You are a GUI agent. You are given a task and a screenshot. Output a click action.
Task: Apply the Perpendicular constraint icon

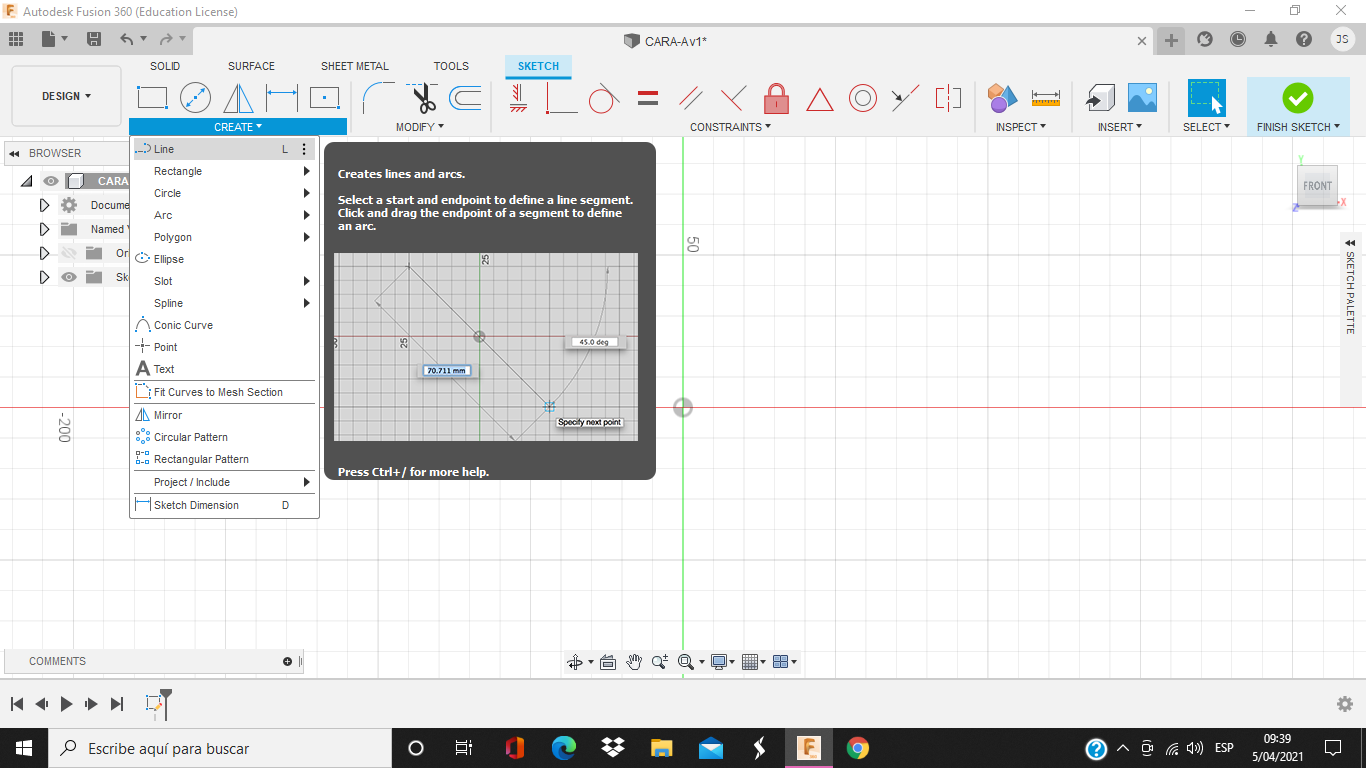pyautogui.click(x=733, y=98)
